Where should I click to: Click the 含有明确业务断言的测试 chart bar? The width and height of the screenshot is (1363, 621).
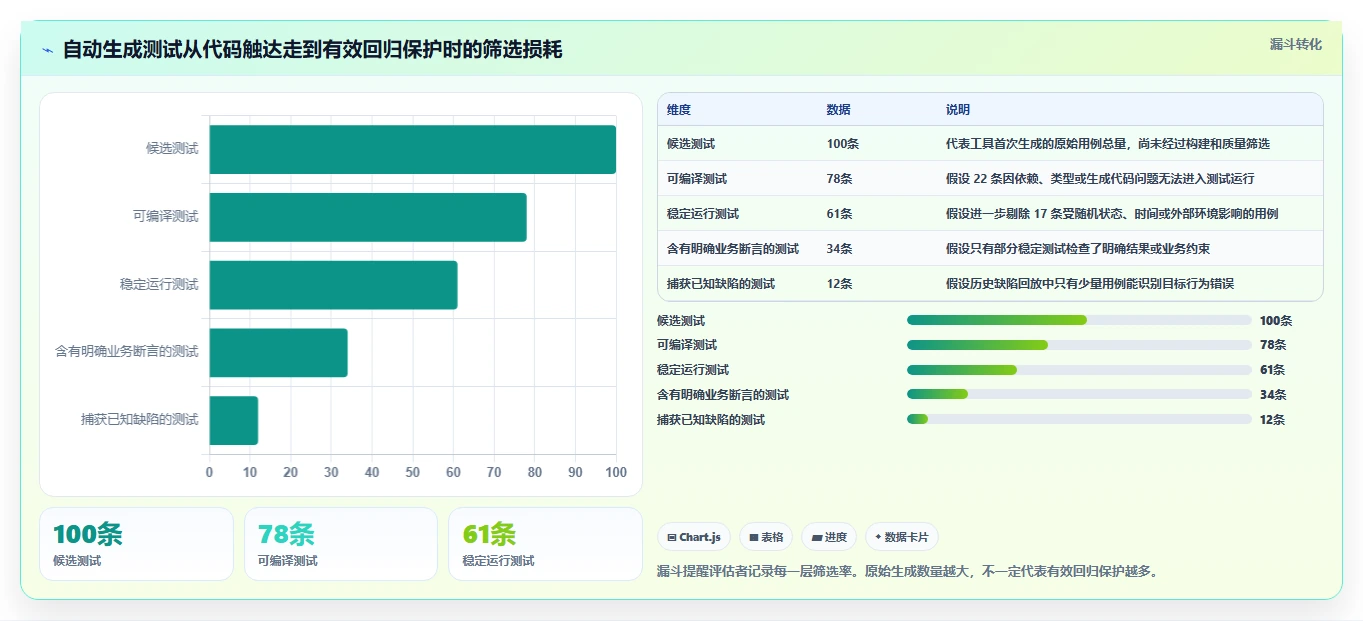[278, 352]
